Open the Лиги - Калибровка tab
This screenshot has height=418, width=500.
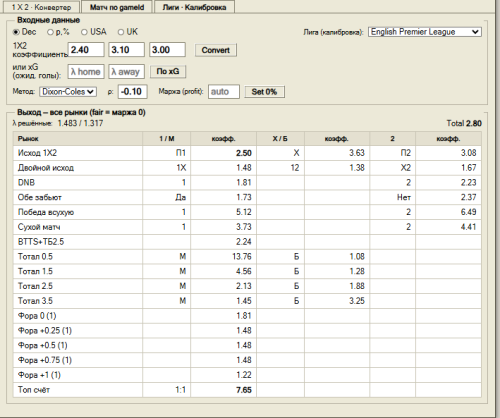[x=194, y=7]
